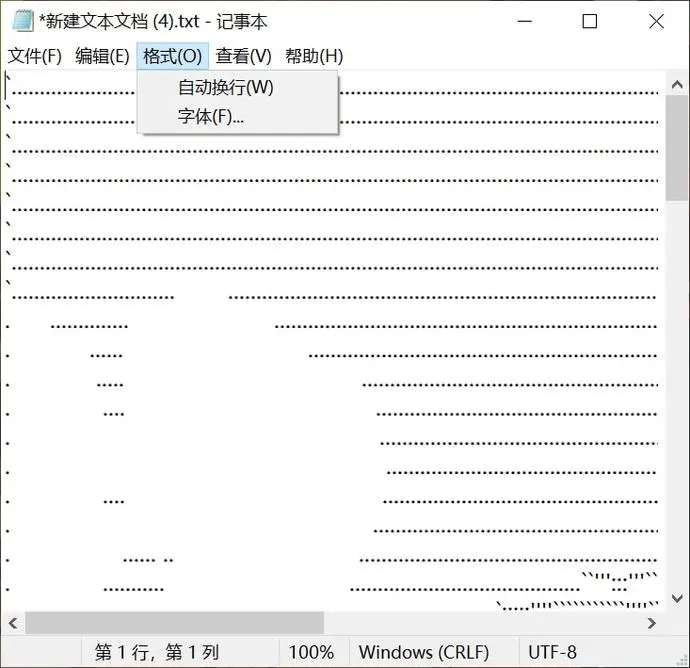The image size is (690, 668).
Task: Open the 编辑(E) menu
Action: click(x=102, y=56)
